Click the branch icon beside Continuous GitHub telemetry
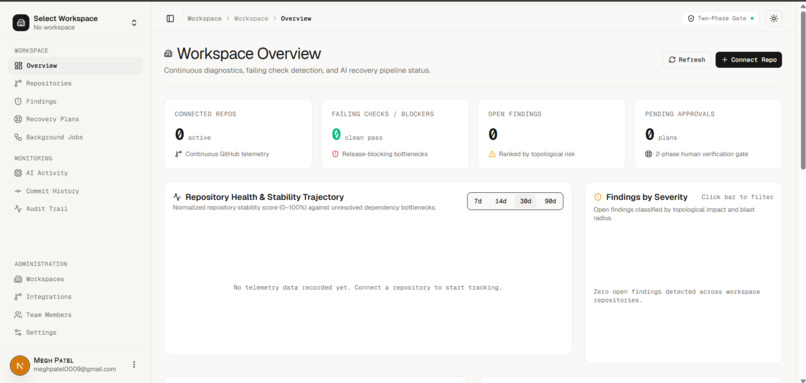This screenshot has height=383, width=806. (178, 154)
